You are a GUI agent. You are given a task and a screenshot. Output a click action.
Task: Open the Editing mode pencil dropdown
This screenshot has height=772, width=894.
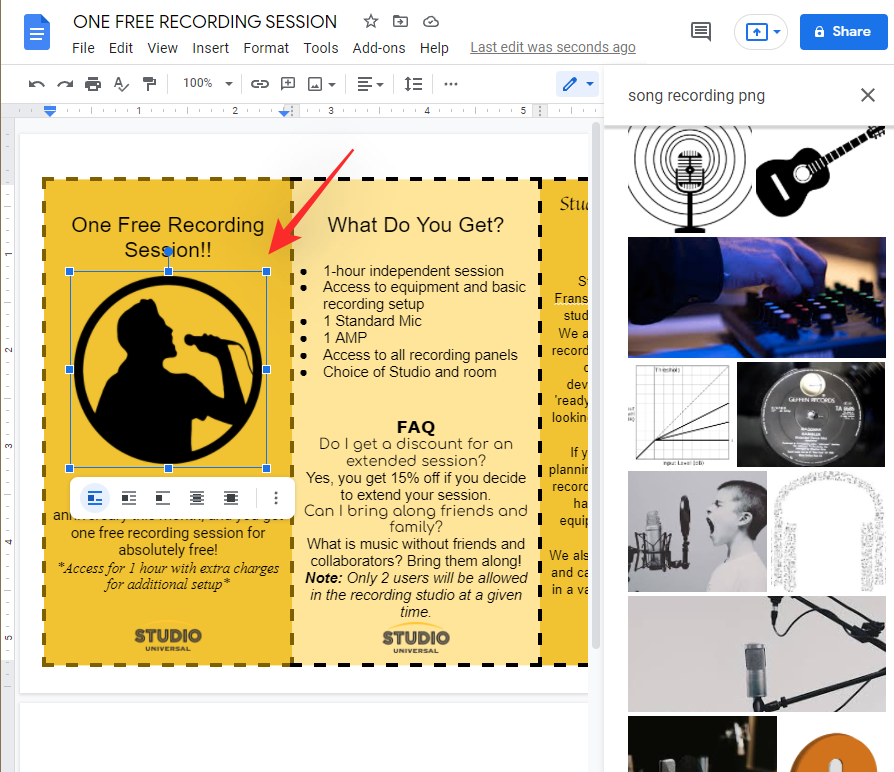(577, 84)
